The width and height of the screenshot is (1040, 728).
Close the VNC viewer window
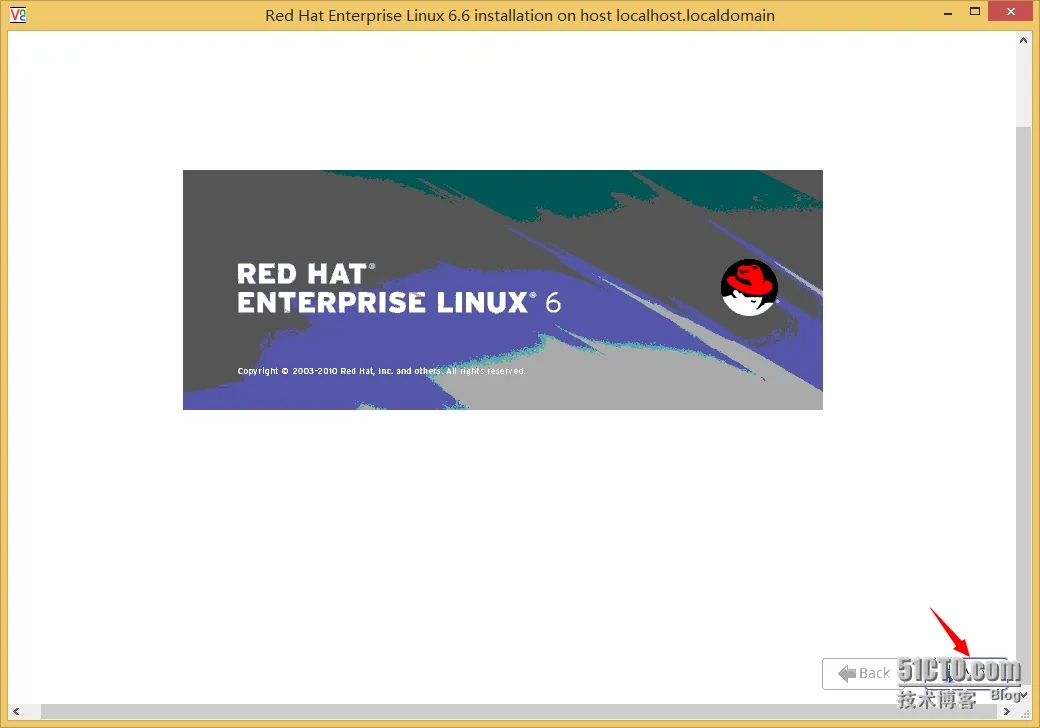tap(1011, 11)
